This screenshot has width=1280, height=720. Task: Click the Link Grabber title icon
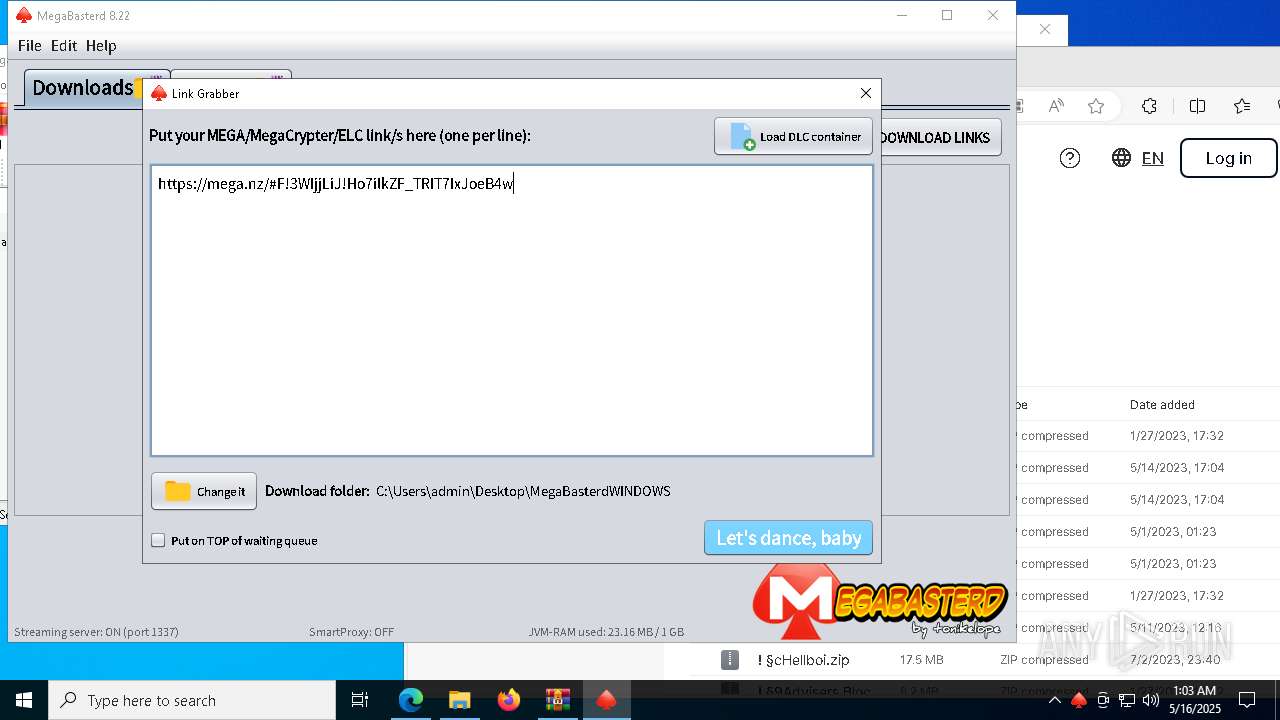(x=158, y=93)
